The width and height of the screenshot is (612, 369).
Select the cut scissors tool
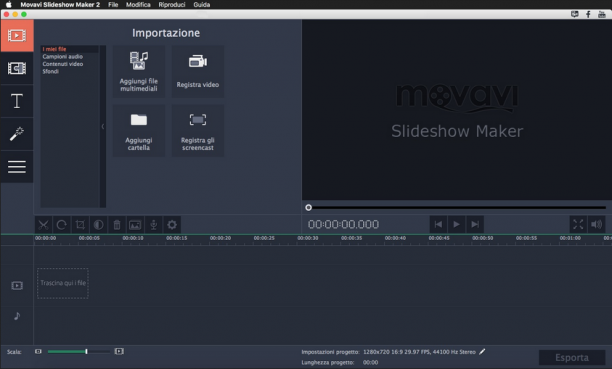(43, 225)
